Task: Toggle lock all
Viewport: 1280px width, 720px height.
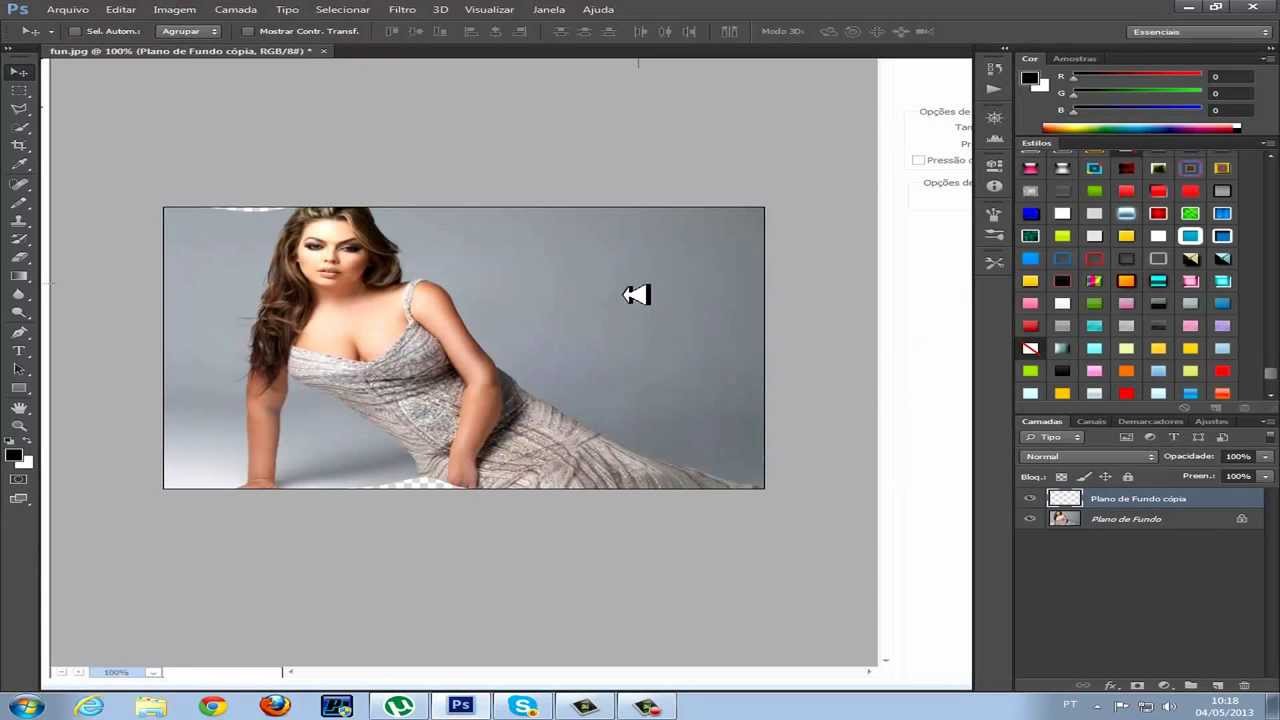Action: (1128, 477)
